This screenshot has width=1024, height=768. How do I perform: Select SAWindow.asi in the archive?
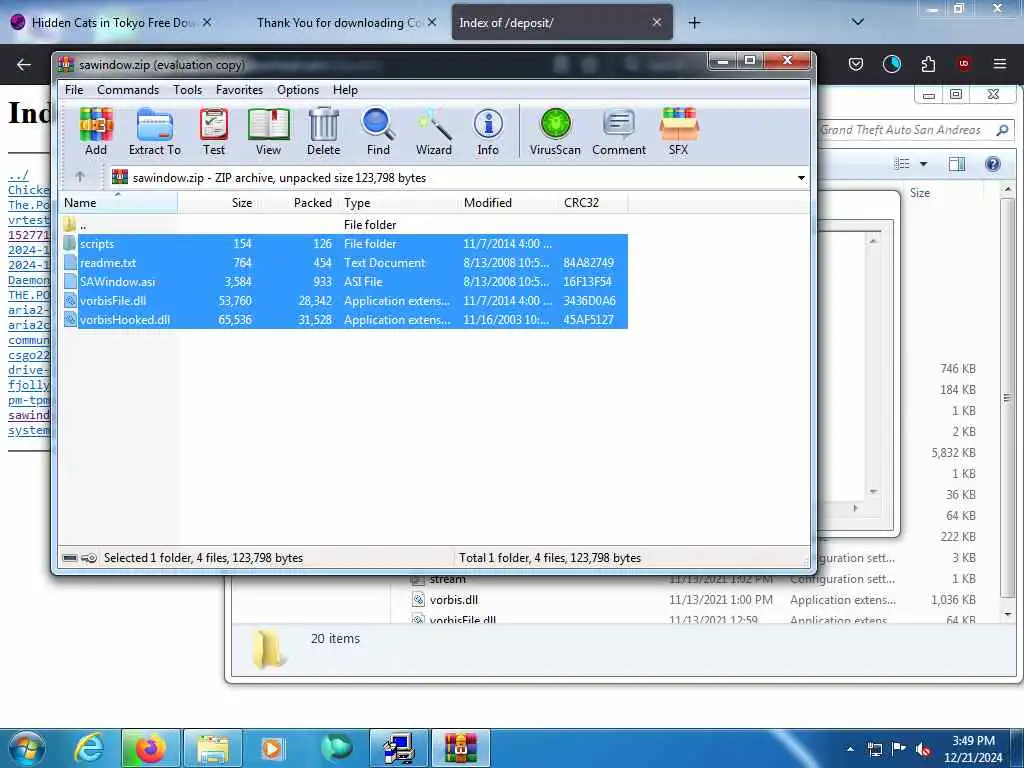[344, 281]
